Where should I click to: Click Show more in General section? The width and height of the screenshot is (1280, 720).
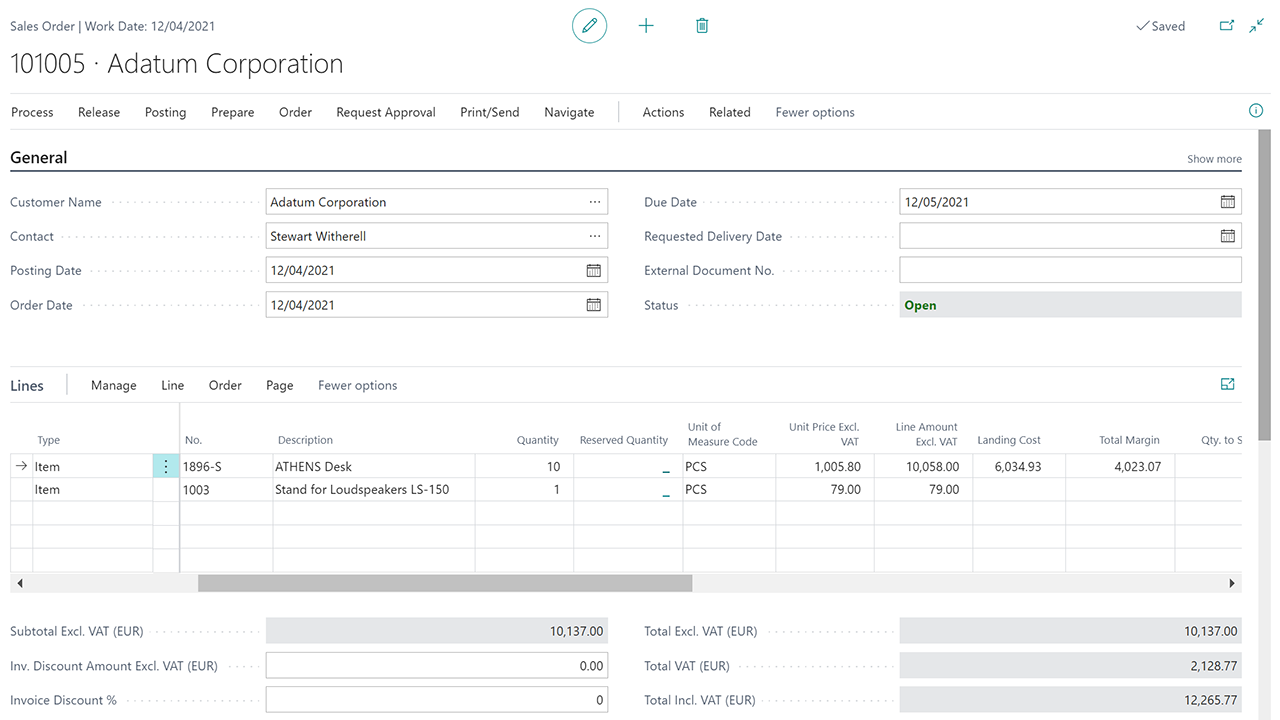click(x=1214, y=159)
